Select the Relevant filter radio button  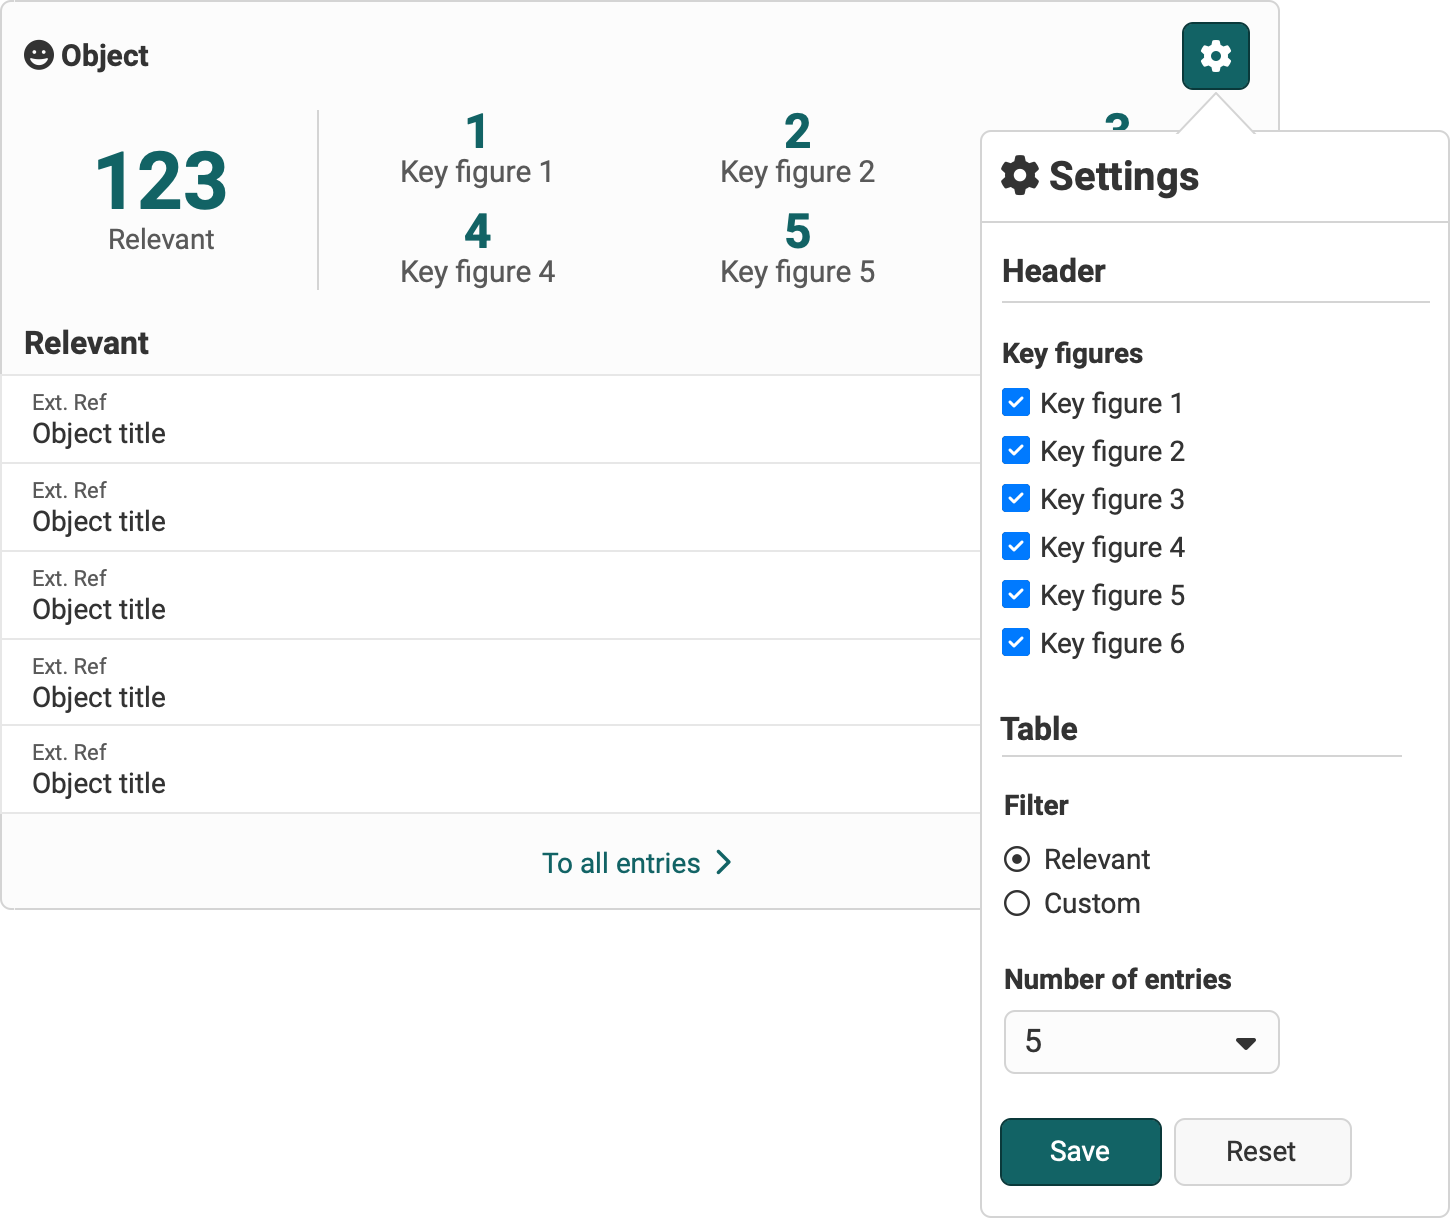point(1016,858)
